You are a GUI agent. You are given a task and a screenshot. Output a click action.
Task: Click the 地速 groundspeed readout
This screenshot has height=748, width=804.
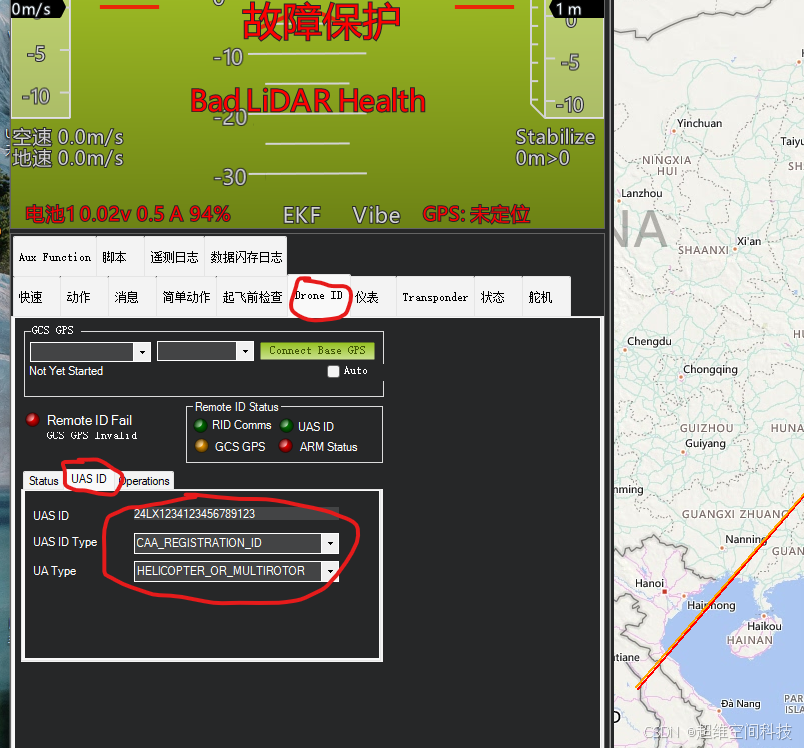point(68,158)
